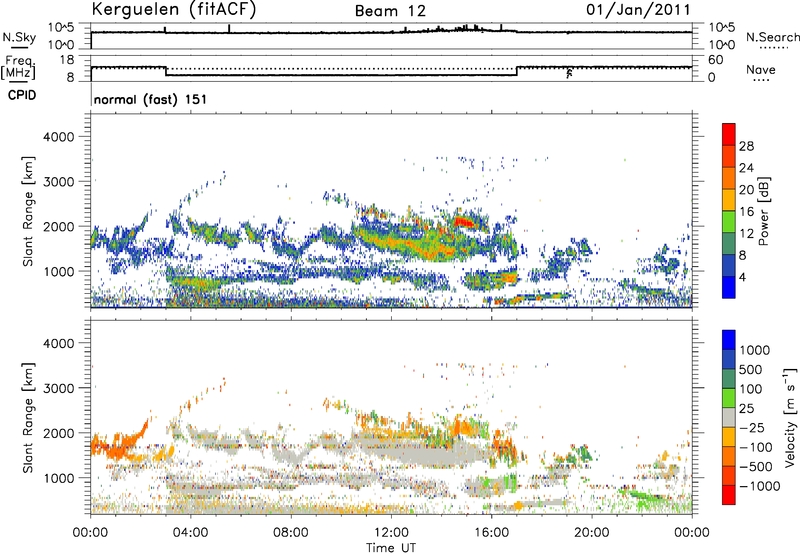Click power panel 'Slant Range [km]' label
This screenshot has height=554, width=800.
28,211
